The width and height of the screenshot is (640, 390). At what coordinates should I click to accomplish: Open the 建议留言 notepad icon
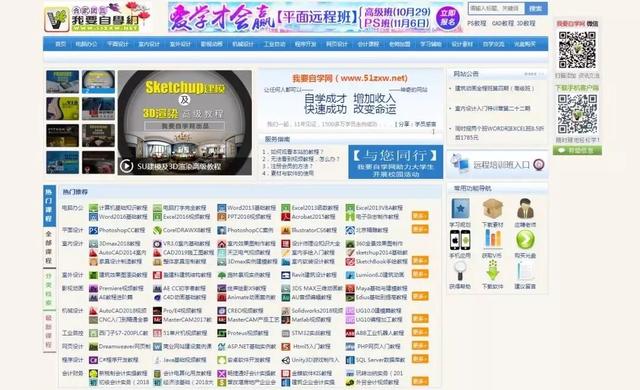pyautogui.click(x=525, y=270)
